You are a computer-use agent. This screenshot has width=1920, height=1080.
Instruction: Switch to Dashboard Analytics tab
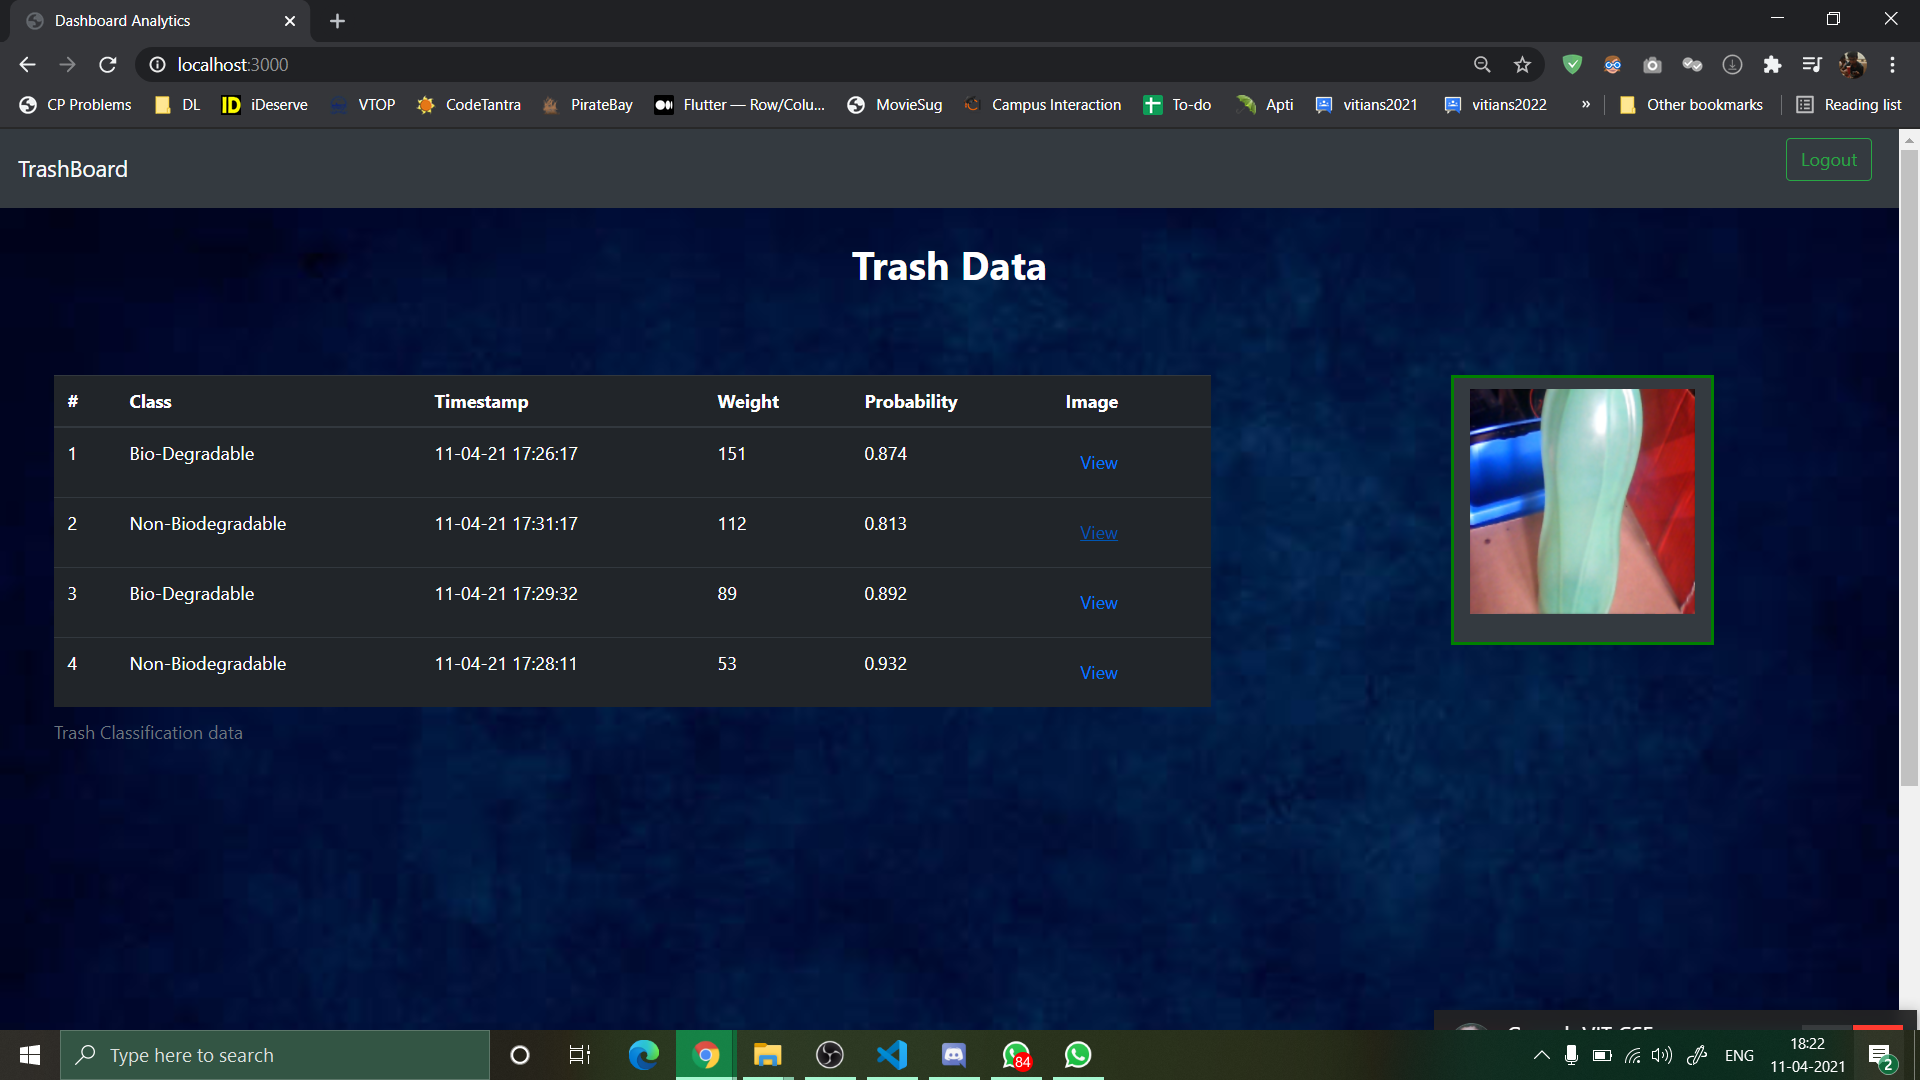(150, 21)
